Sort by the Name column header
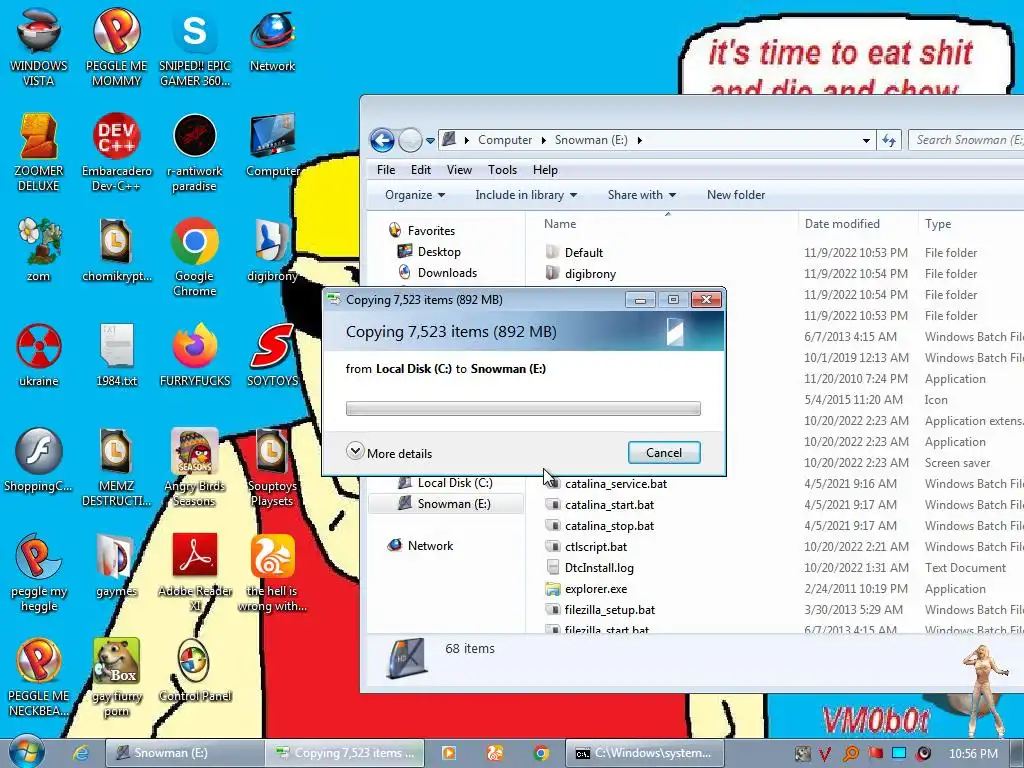This screenshot has height=768, width=1024. [662, 223]
